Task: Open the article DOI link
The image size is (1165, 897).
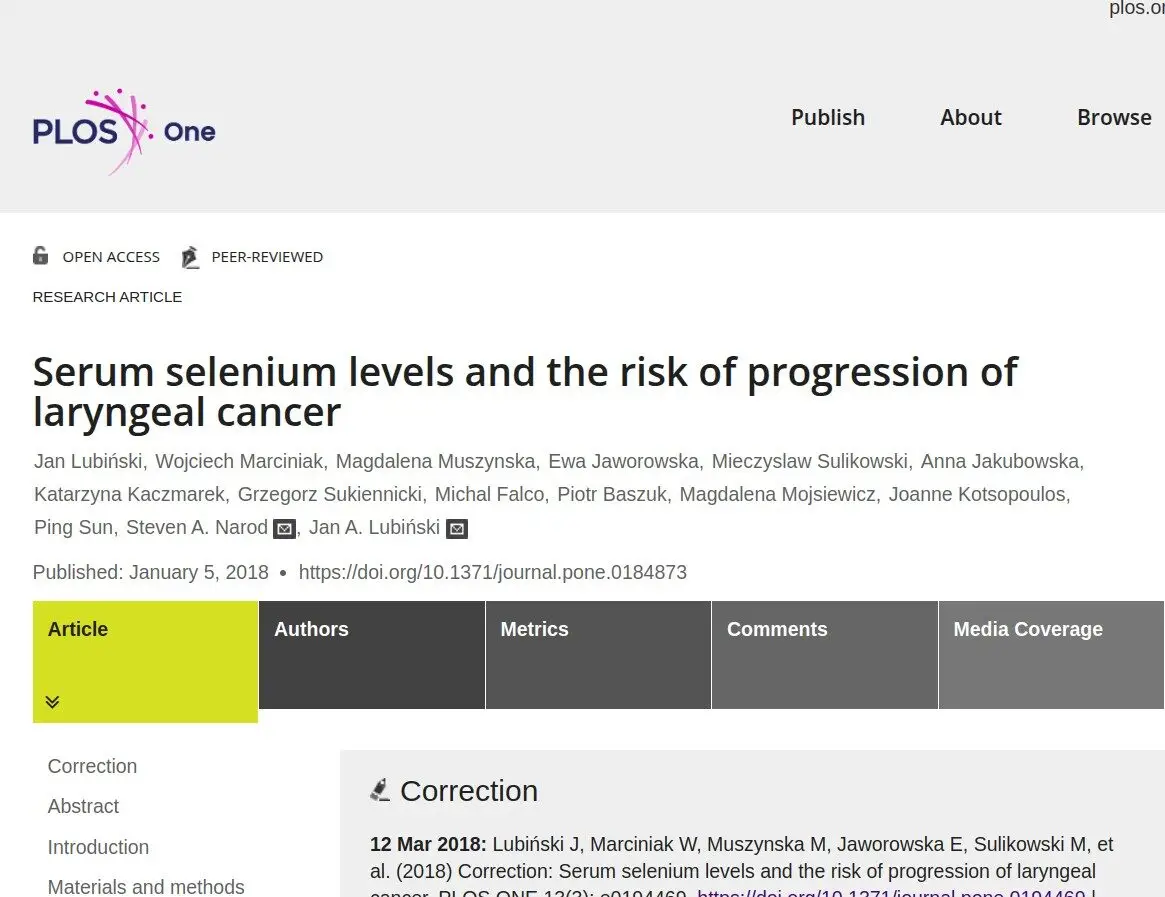Action: tap(493, 572)
